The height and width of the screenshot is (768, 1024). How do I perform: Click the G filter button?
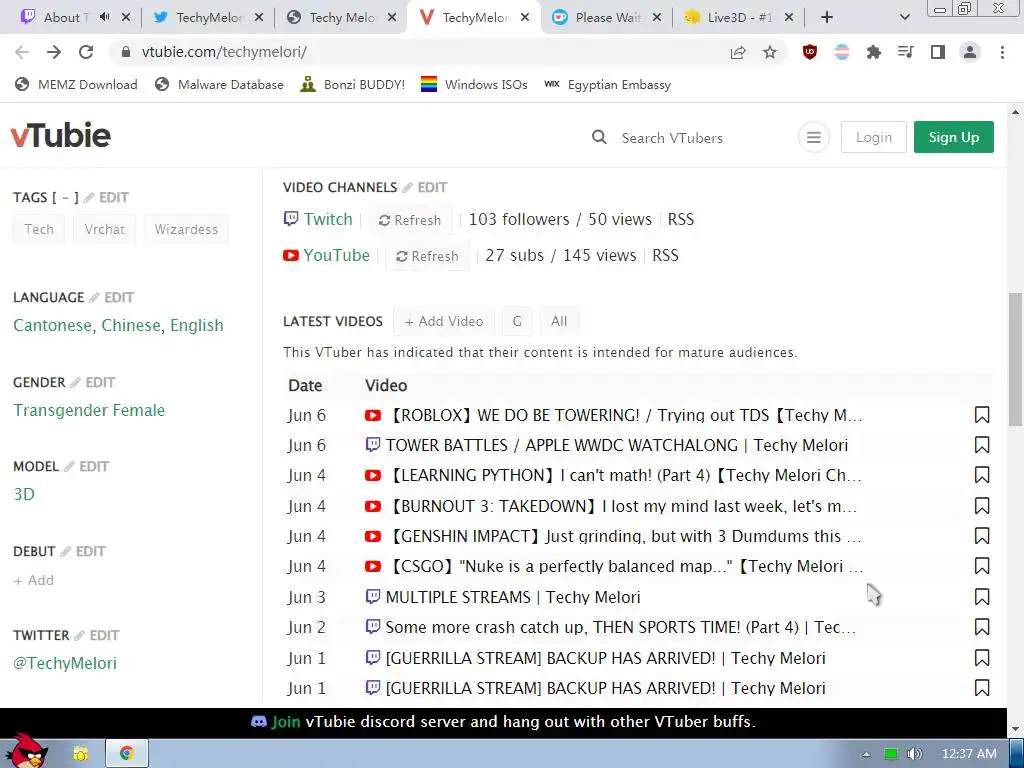point(517,321)
